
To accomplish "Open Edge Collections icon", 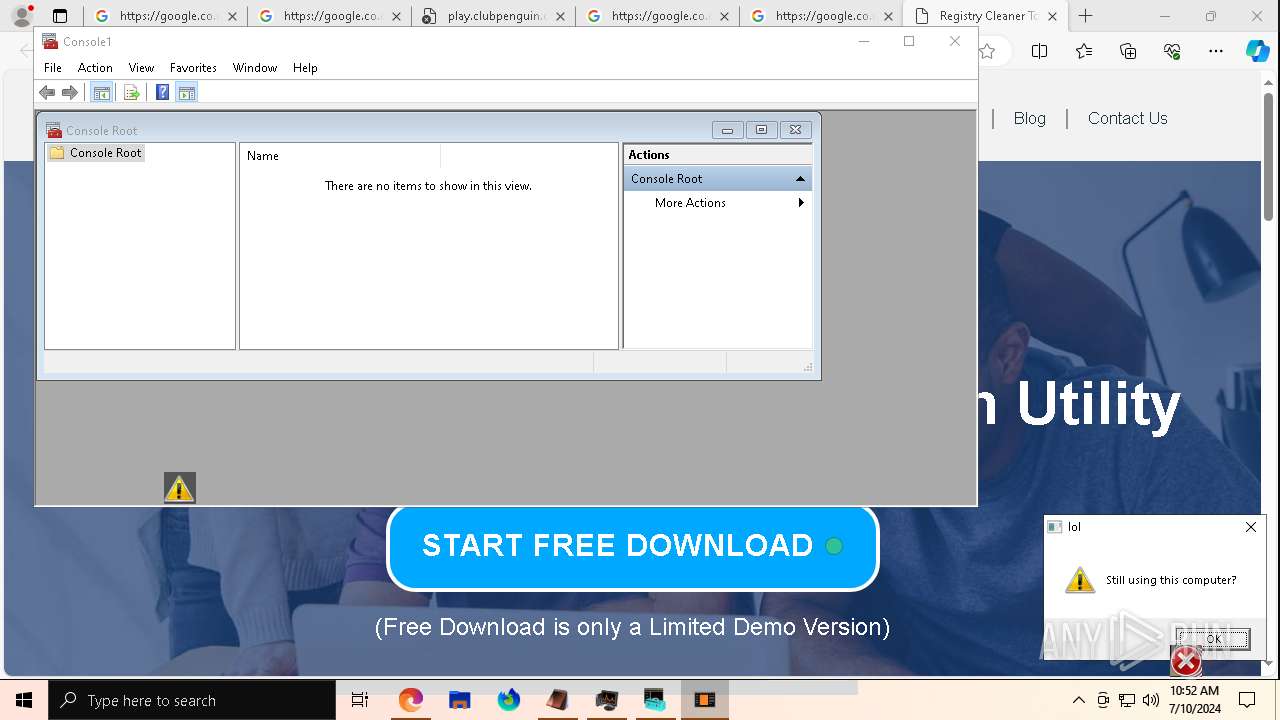I will pos(1128,51).
